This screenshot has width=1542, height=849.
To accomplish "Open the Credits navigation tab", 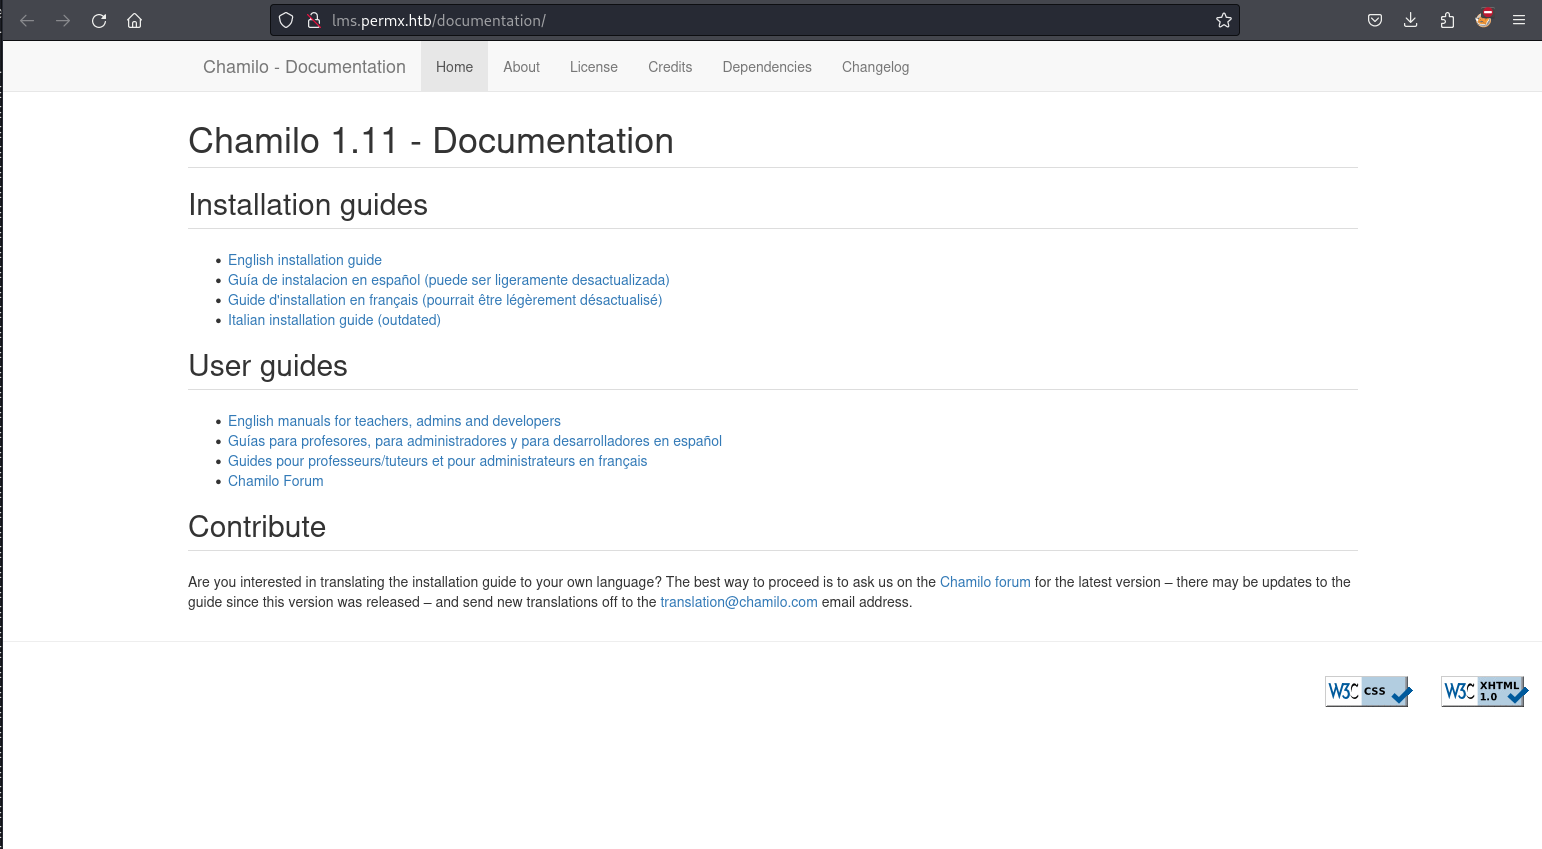I will coord(670,67).
